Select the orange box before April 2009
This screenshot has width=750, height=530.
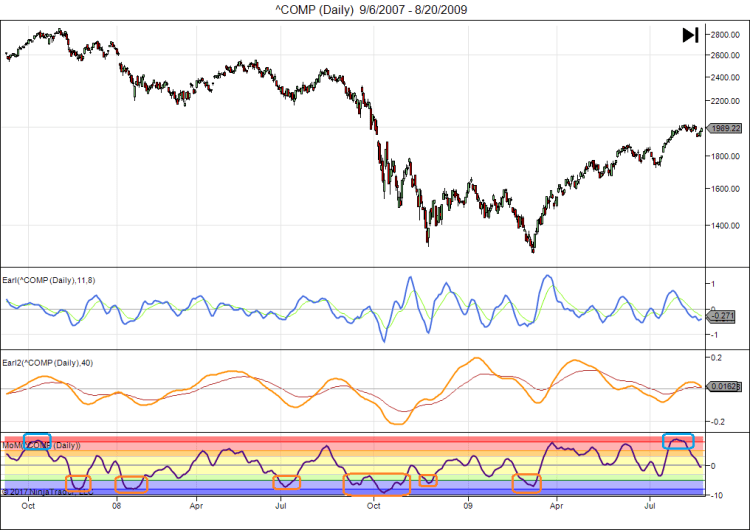pyautogui.click(x=526, y=483)
